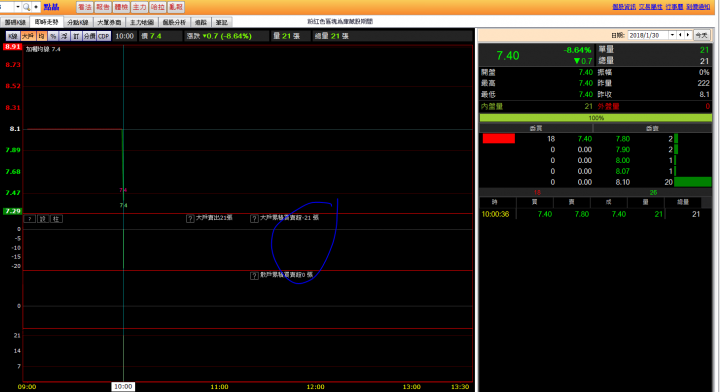Toggle the CDP indicator button
This screenshot has width=720, height=392.
104,36
